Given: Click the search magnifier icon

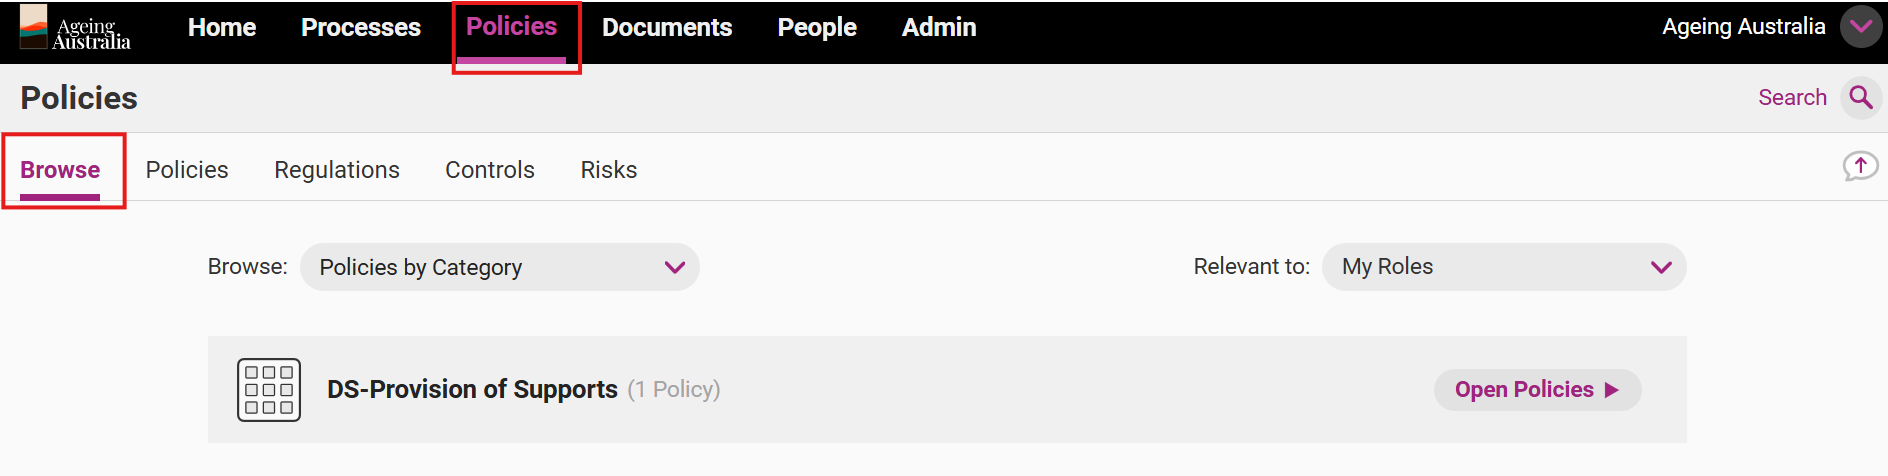Looking at the screenshot, I should (x=1861, y=97).
